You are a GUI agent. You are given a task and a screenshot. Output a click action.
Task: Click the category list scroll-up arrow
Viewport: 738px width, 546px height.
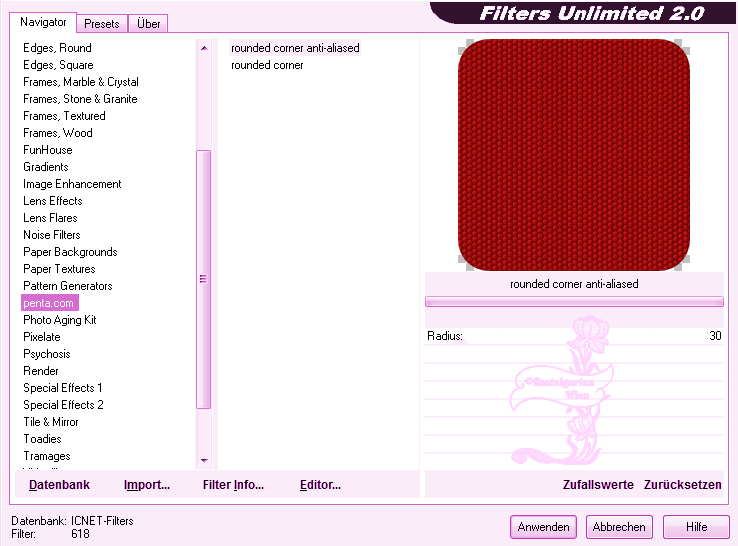pyautogui.click(x=204, y=48)
